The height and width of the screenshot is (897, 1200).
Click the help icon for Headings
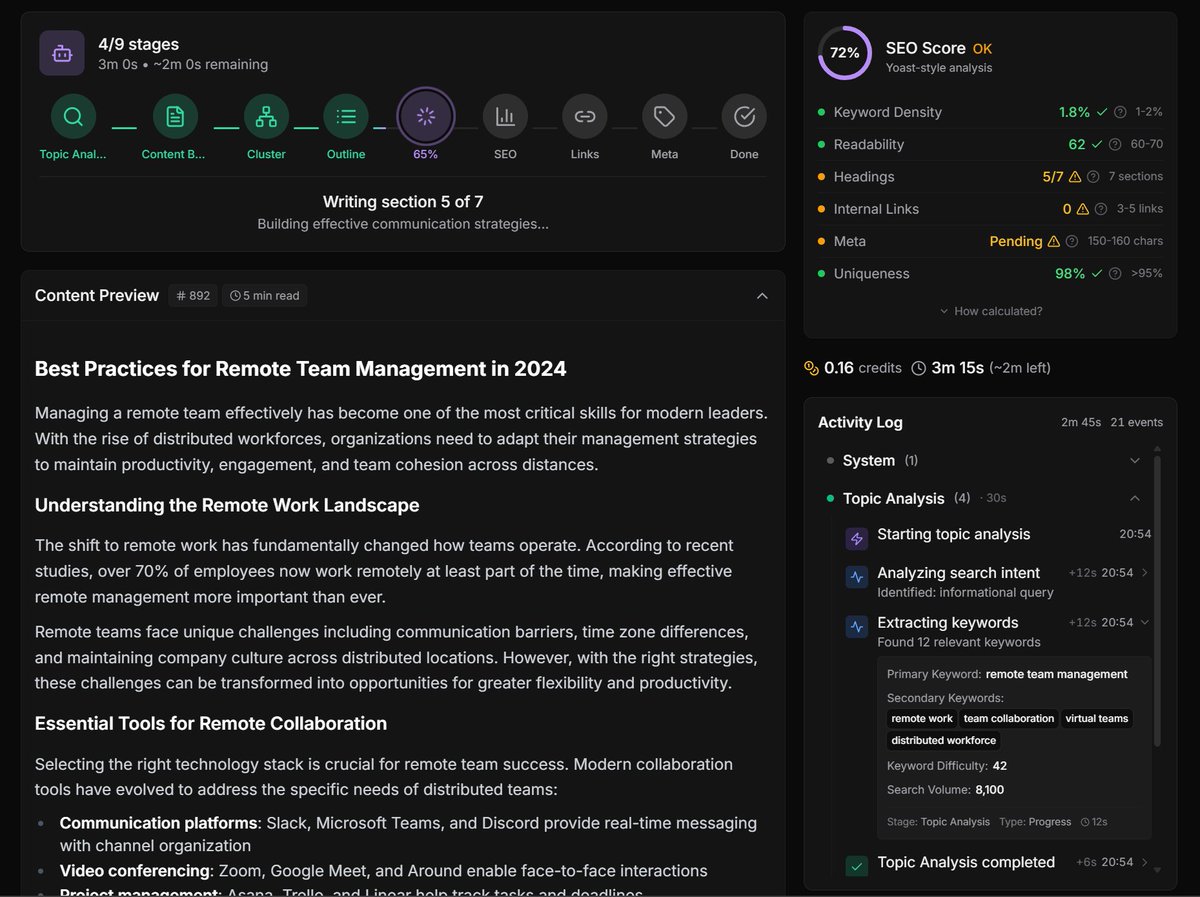[x=1093, y=177]
